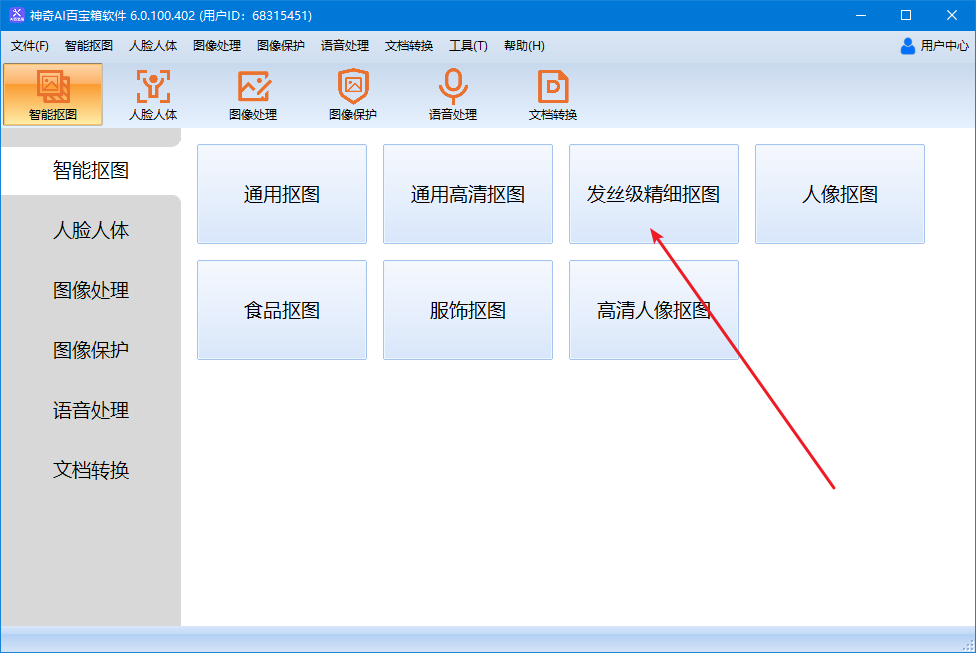Open the 语音处理 microphone toolbar icon
Image resolution: width=976 pixels, height=653 pixels.
tap(453, 95)
